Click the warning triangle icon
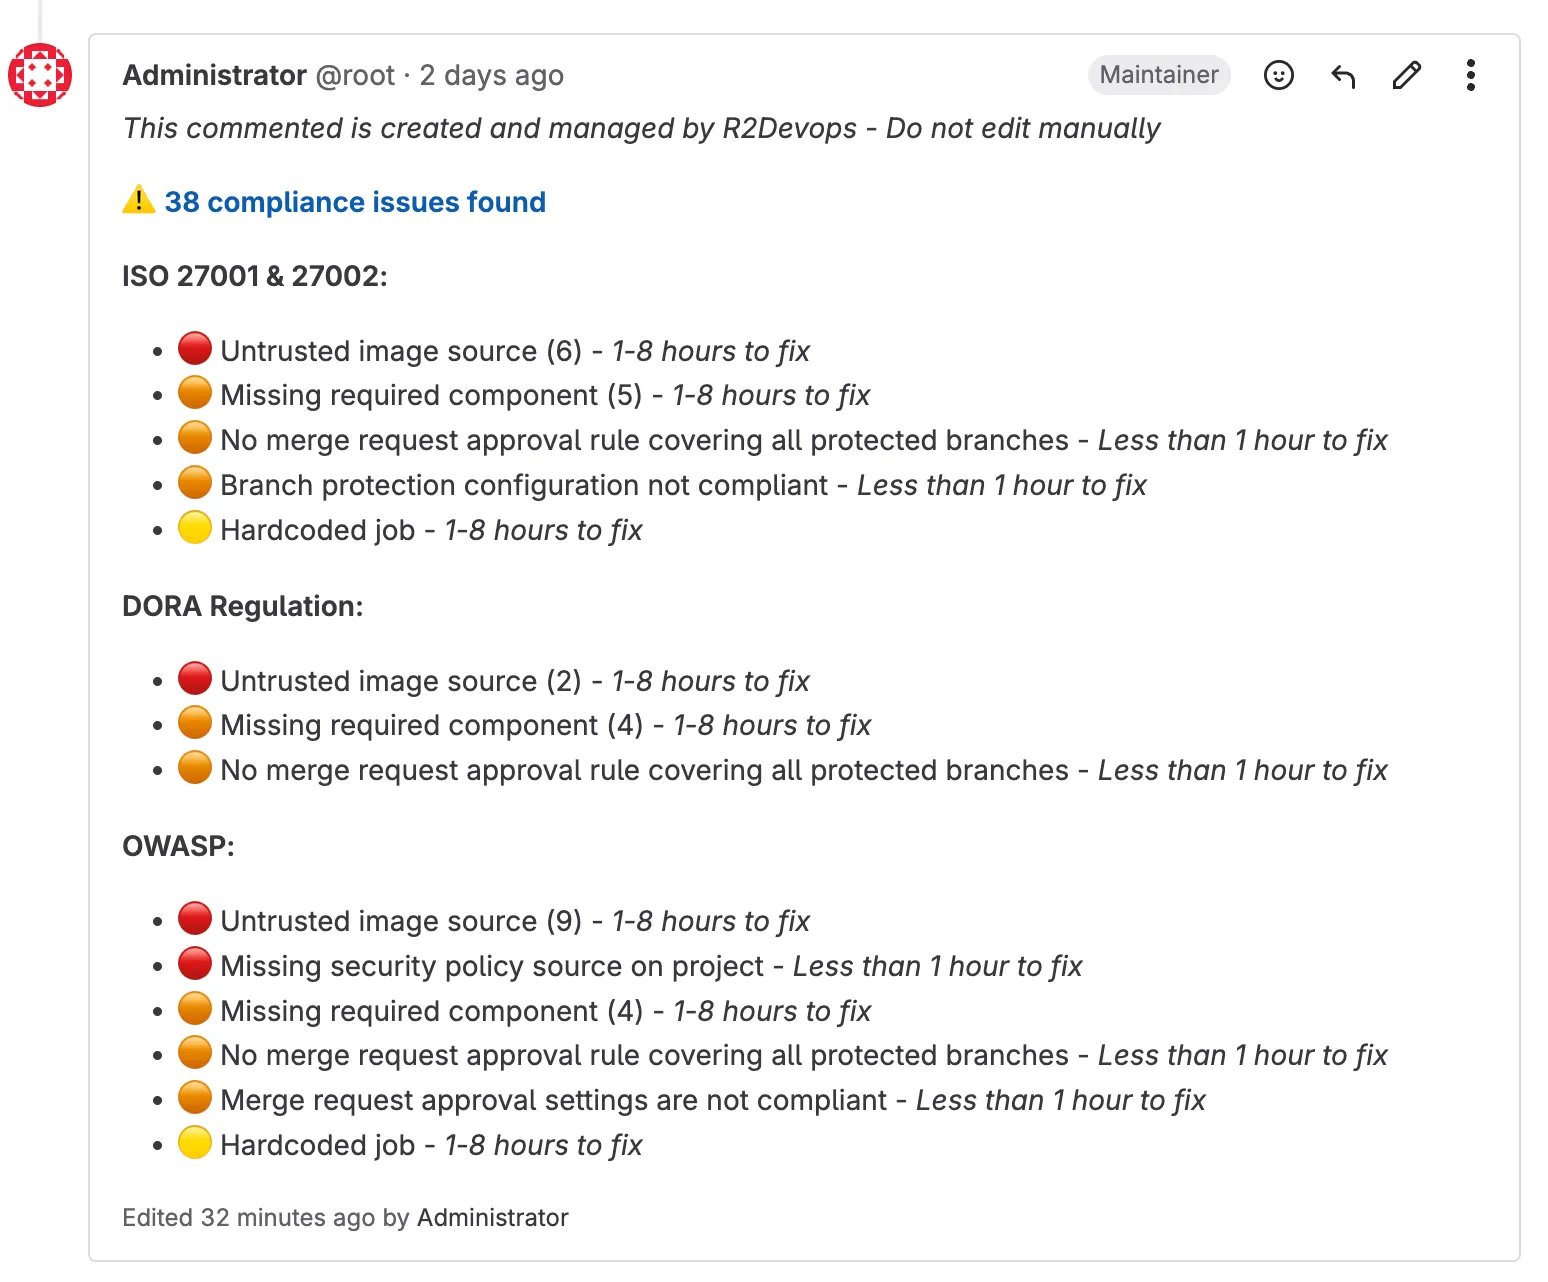Screen dimensions: 1548x1282 138,201
